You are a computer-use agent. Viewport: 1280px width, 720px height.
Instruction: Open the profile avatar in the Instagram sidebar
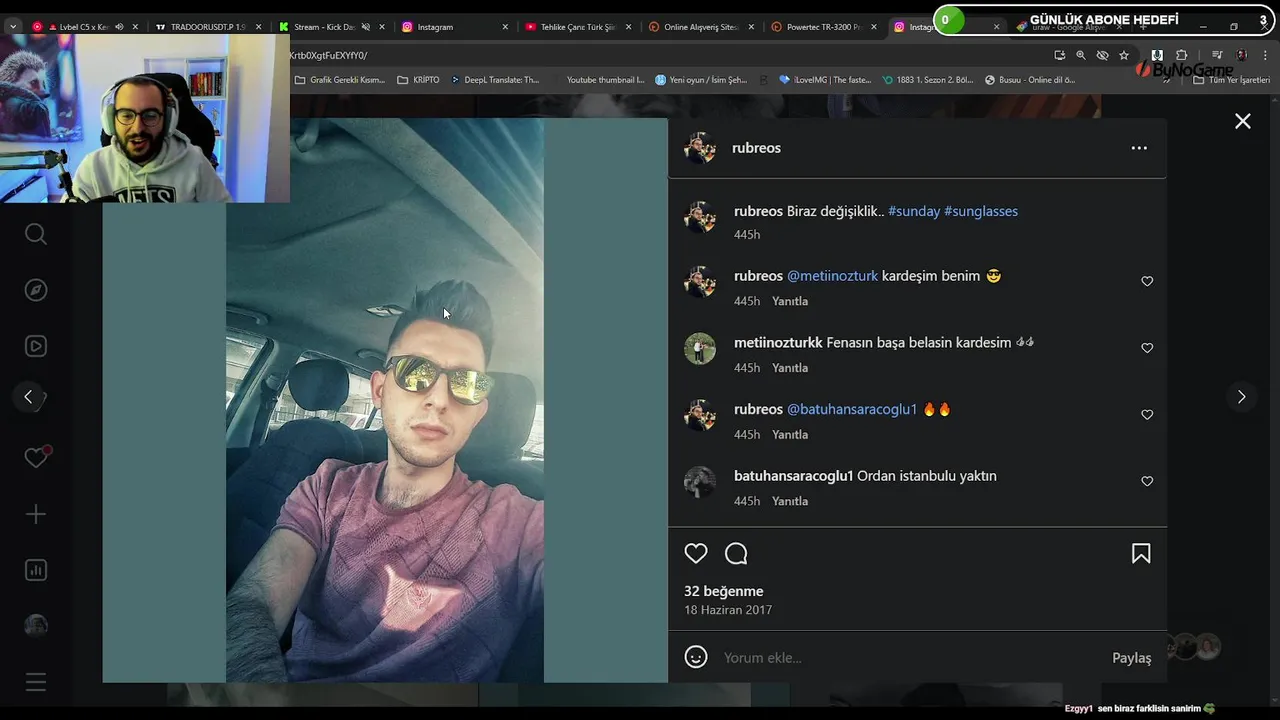36,626
